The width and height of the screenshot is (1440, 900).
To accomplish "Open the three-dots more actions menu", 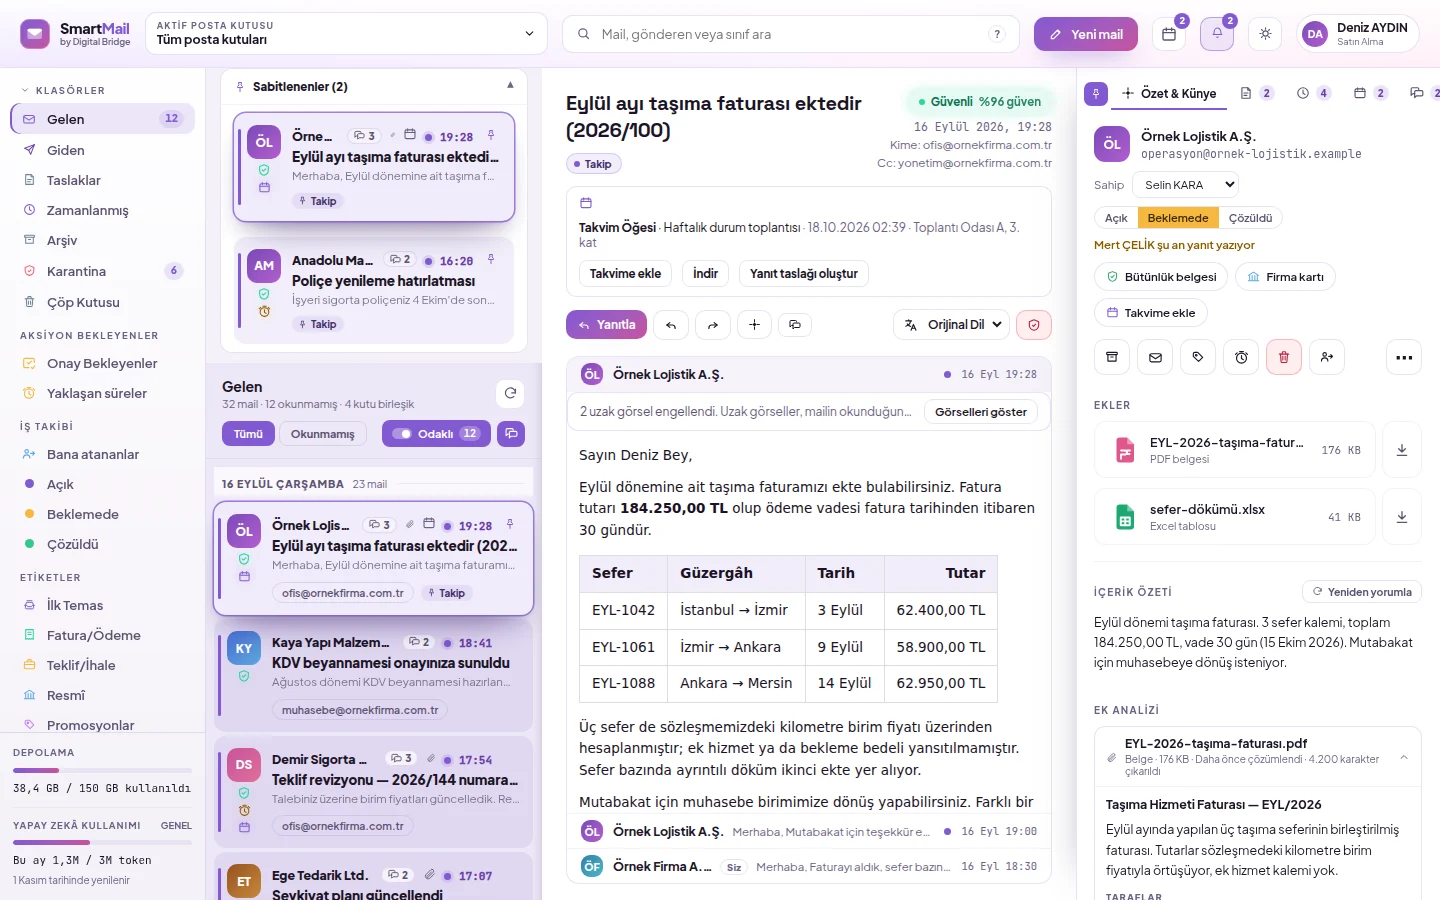I will tap(1404, 357).
